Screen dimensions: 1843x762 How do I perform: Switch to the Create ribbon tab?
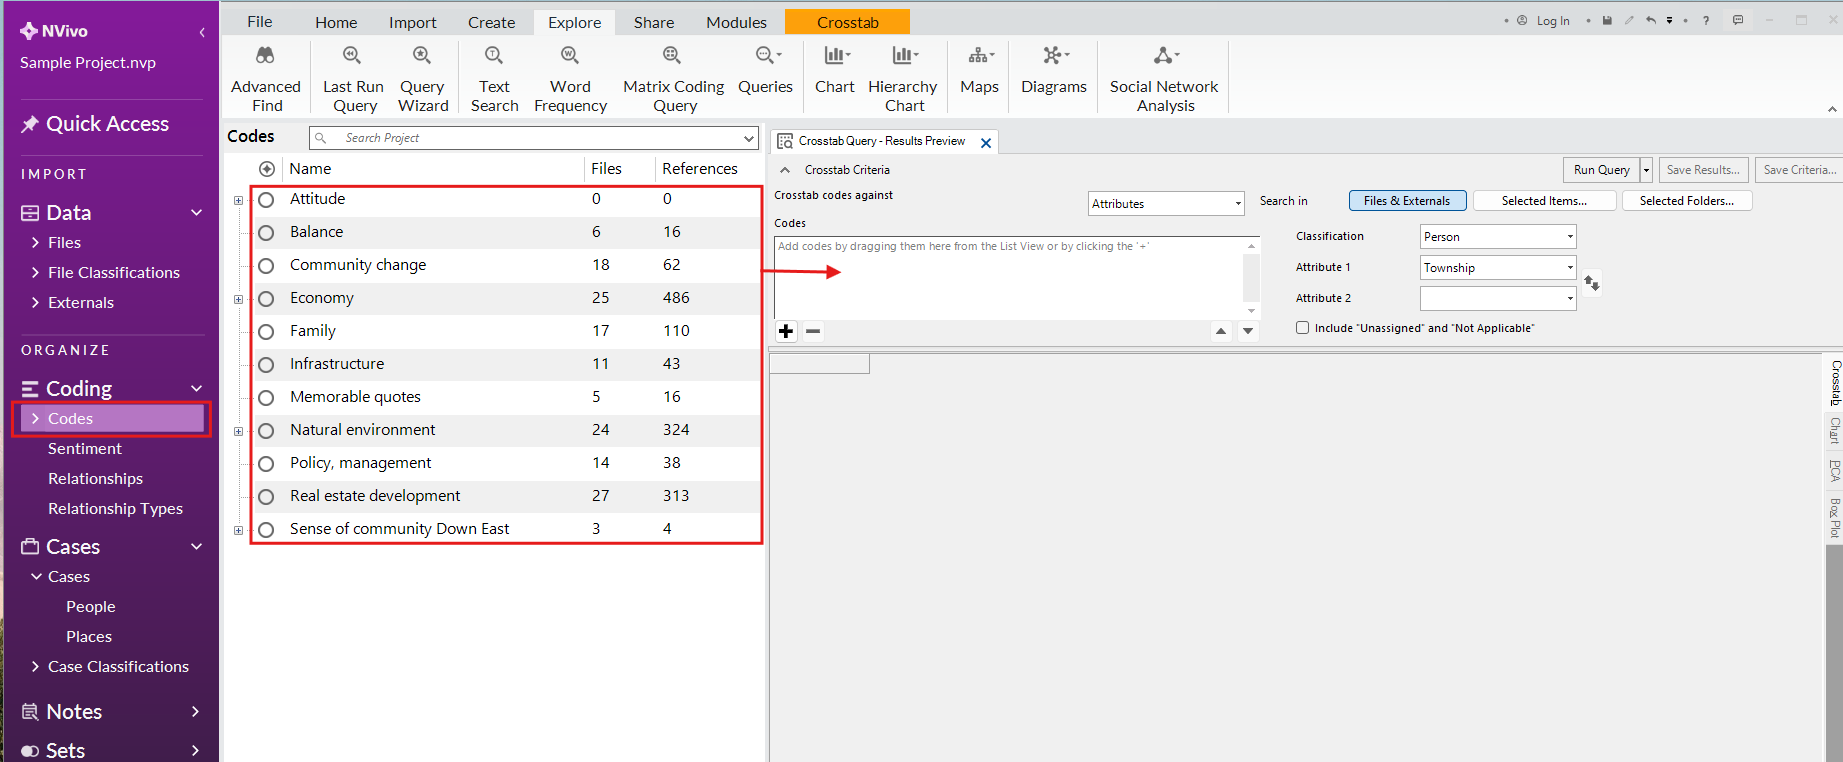(x=492, y=22)
